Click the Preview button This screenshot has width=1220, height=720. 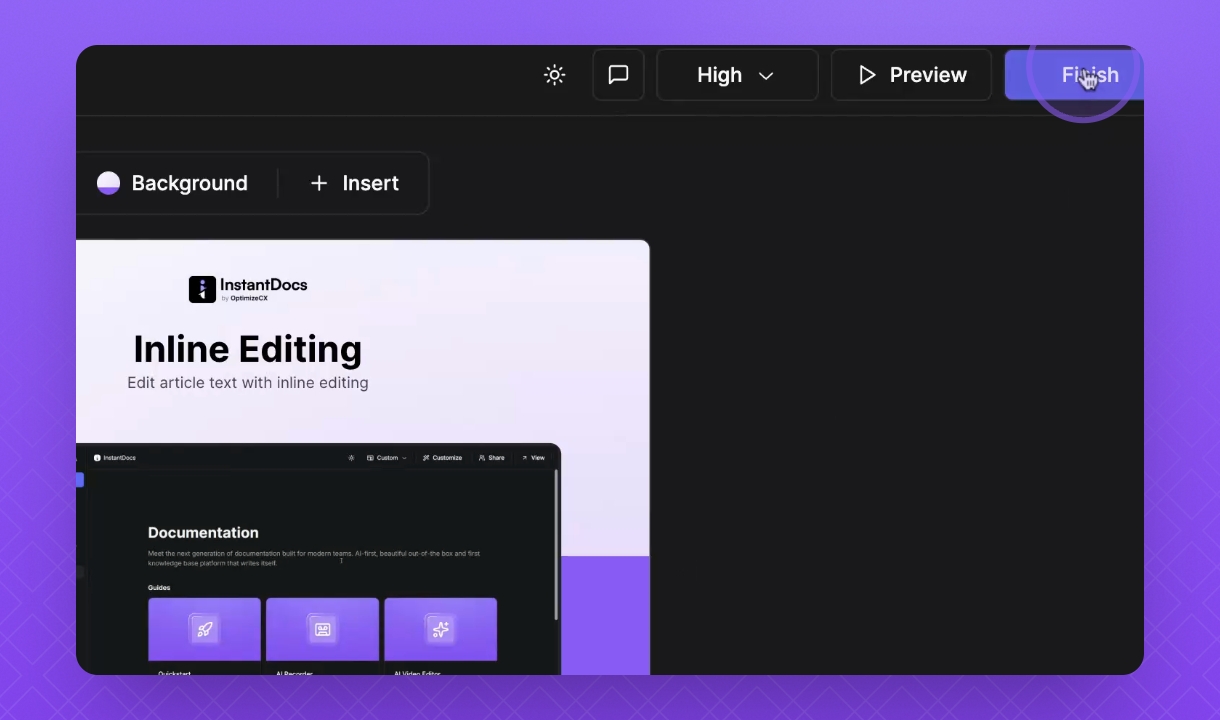coord(911,75)
